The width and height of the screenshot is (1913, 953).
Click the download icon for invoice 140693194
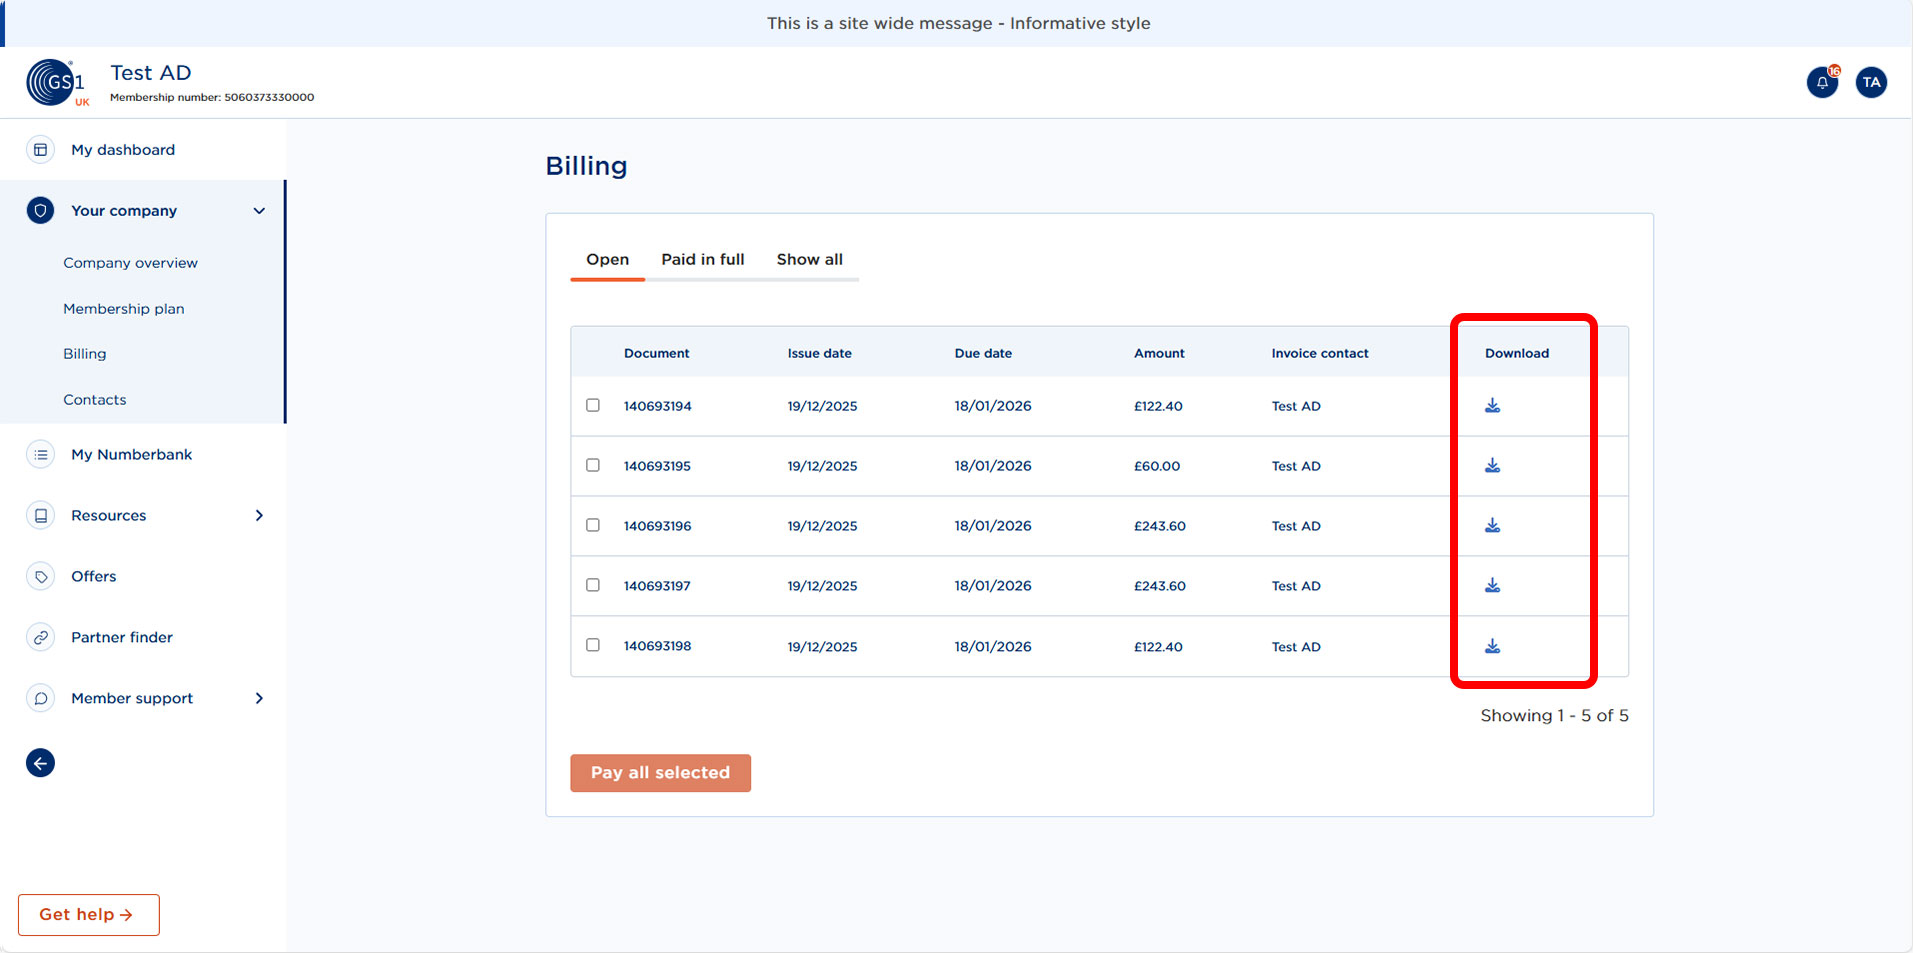[x=1492, y=406]
